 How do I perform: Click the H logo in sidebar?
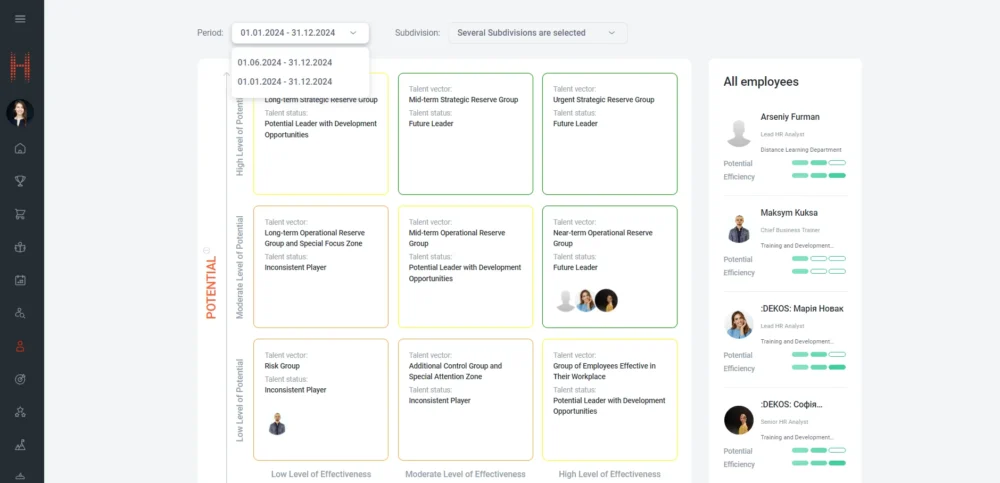click(21, 66)
